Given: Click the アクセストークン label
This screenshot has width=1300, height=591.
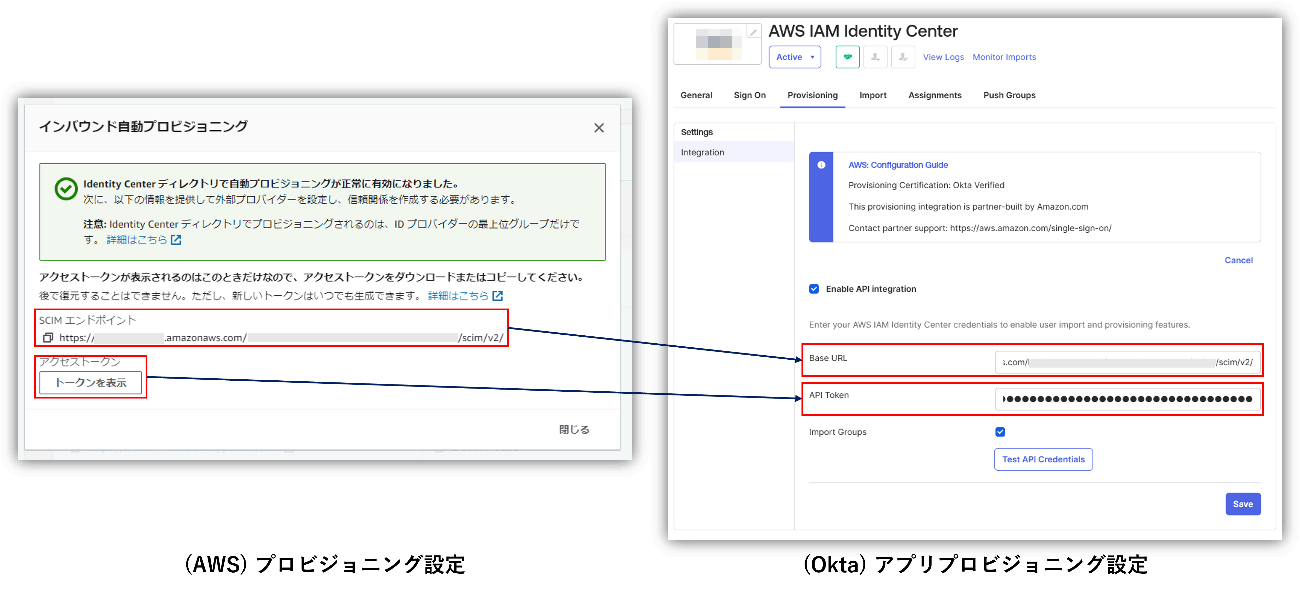Looking at the screenshot, I should click(x=79, y=362).
